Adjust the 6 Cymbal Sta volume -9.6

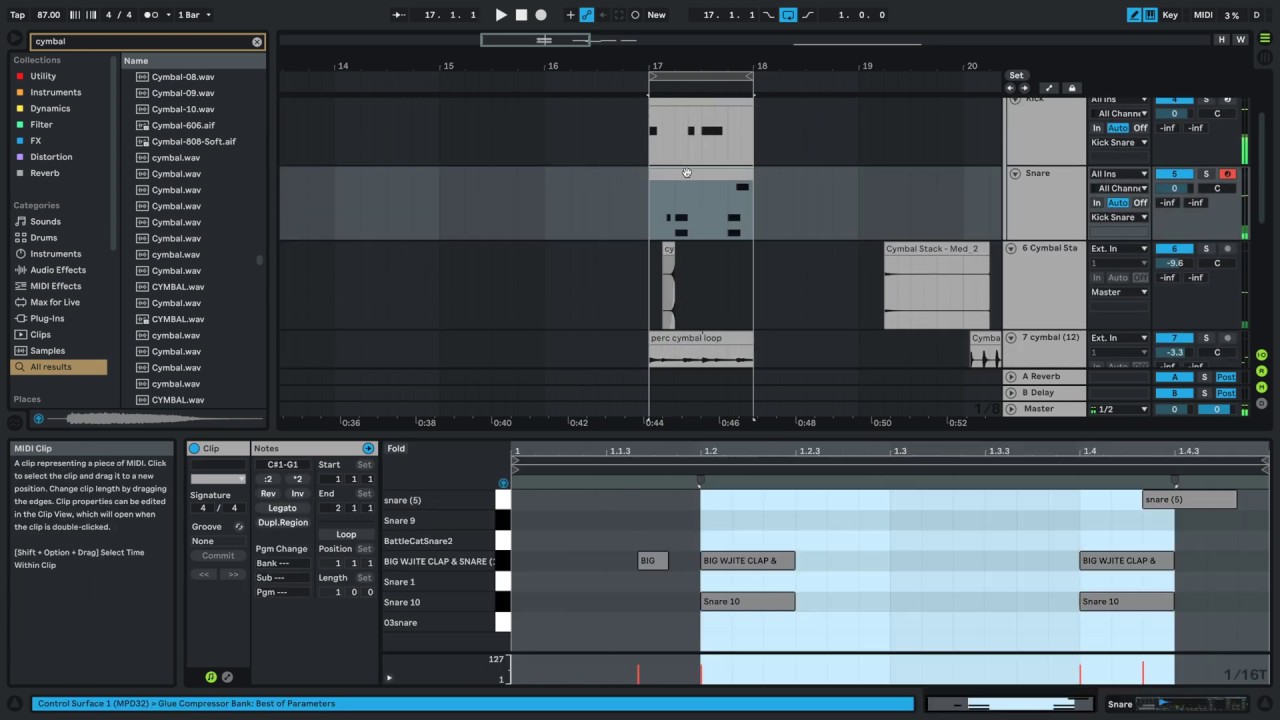[x=1174, y=264]
